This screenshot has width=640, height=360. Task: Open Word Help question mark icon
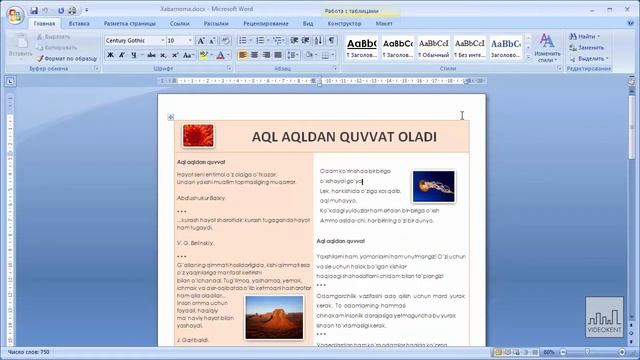point(631,23)
